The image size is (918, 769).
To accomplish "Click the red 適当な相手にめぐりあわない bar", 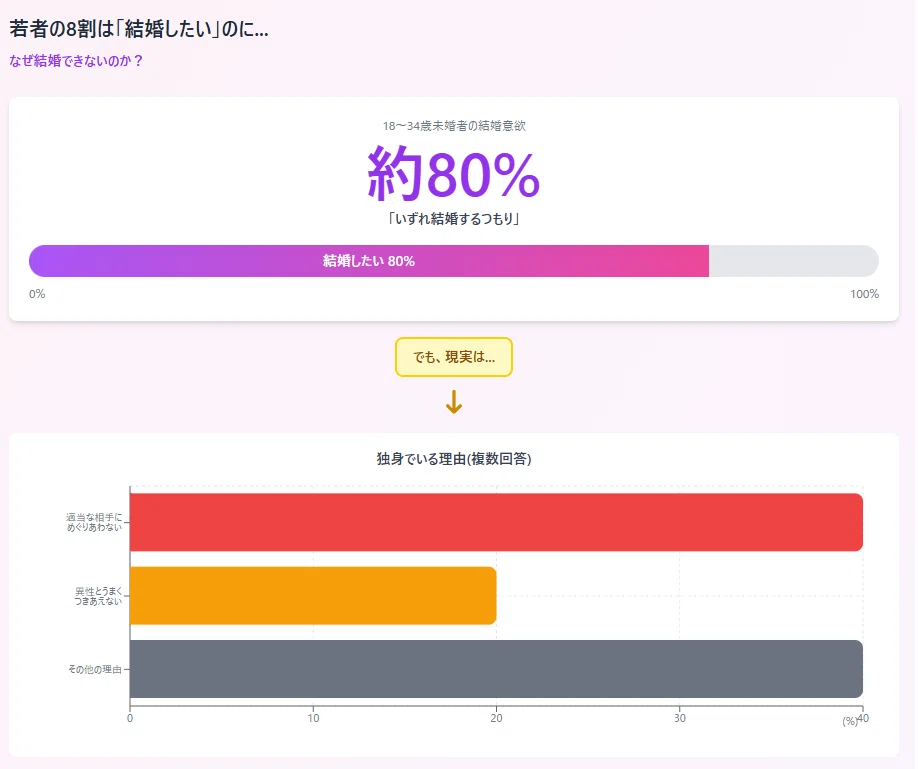I will [x=496, y=522].
